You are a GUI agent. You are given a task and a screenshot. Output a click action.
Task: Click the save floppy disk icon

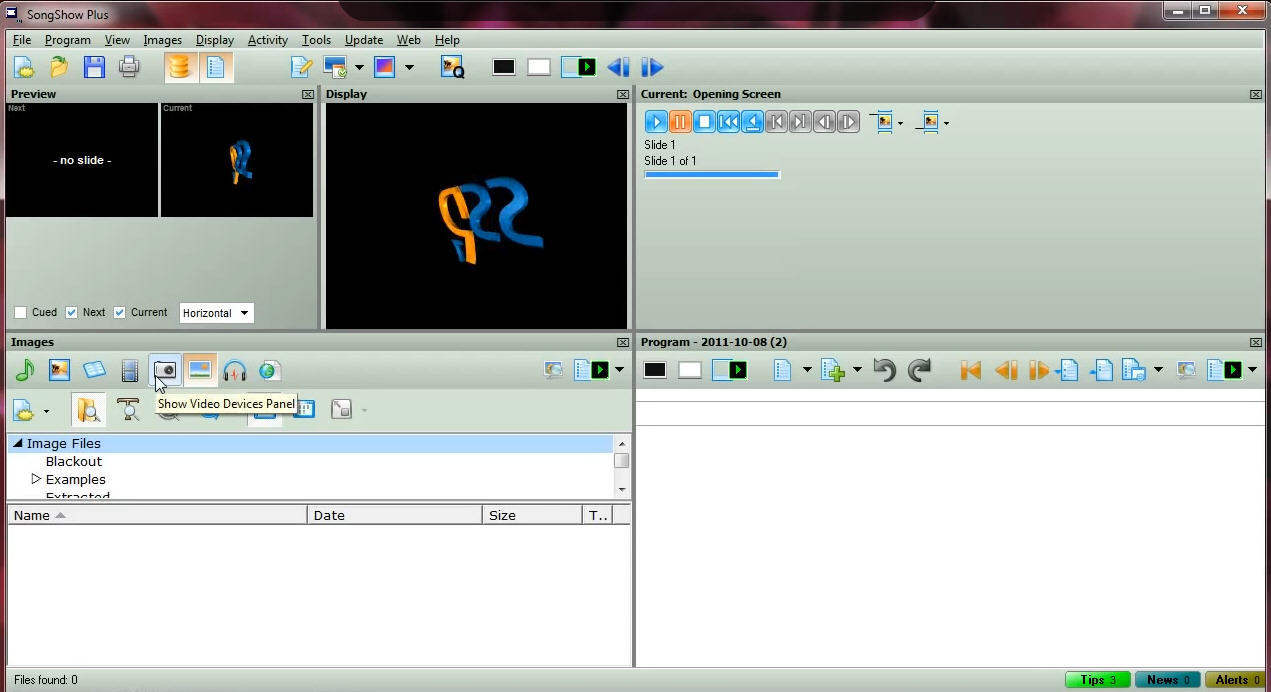tap(94, 67)
